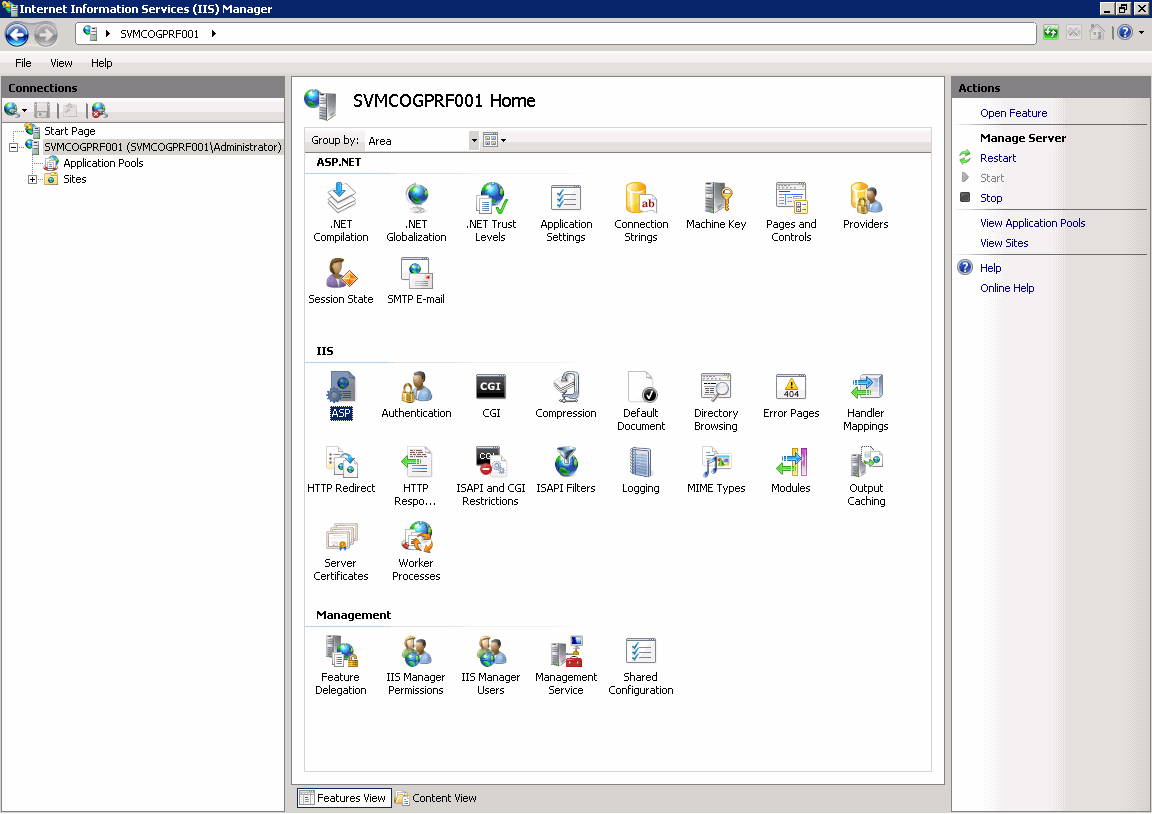This screenshot has width=1152, height=814.
Task: Open the File menu
Action: point(23,63)
